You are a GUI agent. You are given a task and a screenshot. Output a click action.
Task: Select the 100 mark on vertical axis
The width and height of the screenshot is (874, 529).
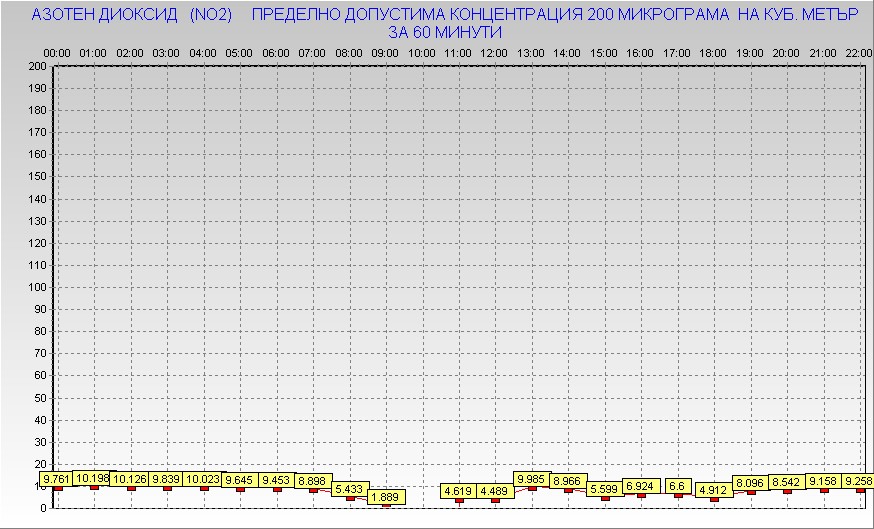(x=37, y=287)
